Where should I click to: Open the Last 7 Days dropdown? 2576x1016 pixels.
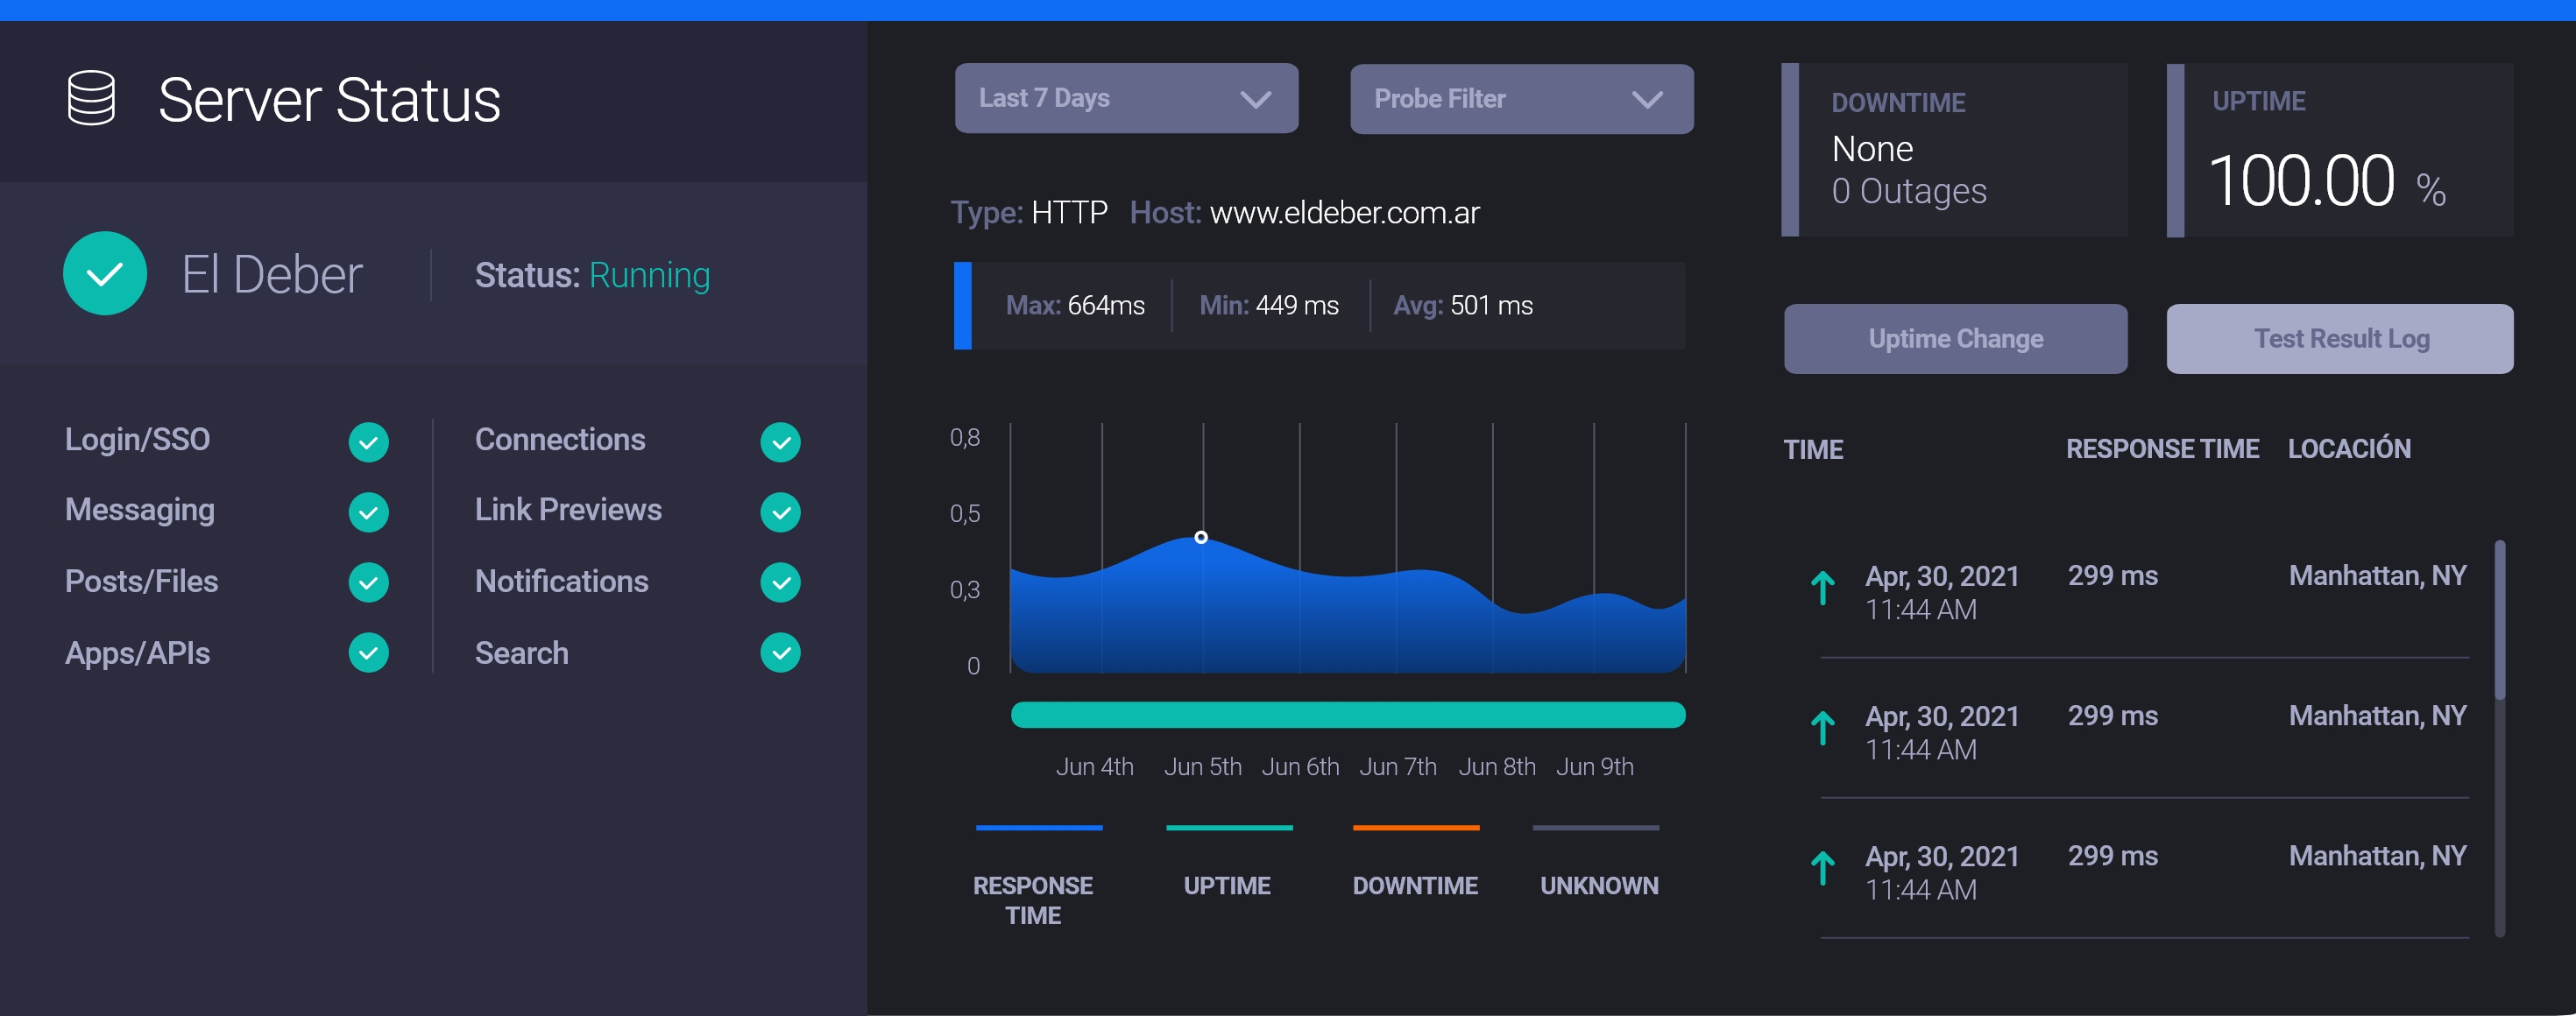click(1125, 98)
